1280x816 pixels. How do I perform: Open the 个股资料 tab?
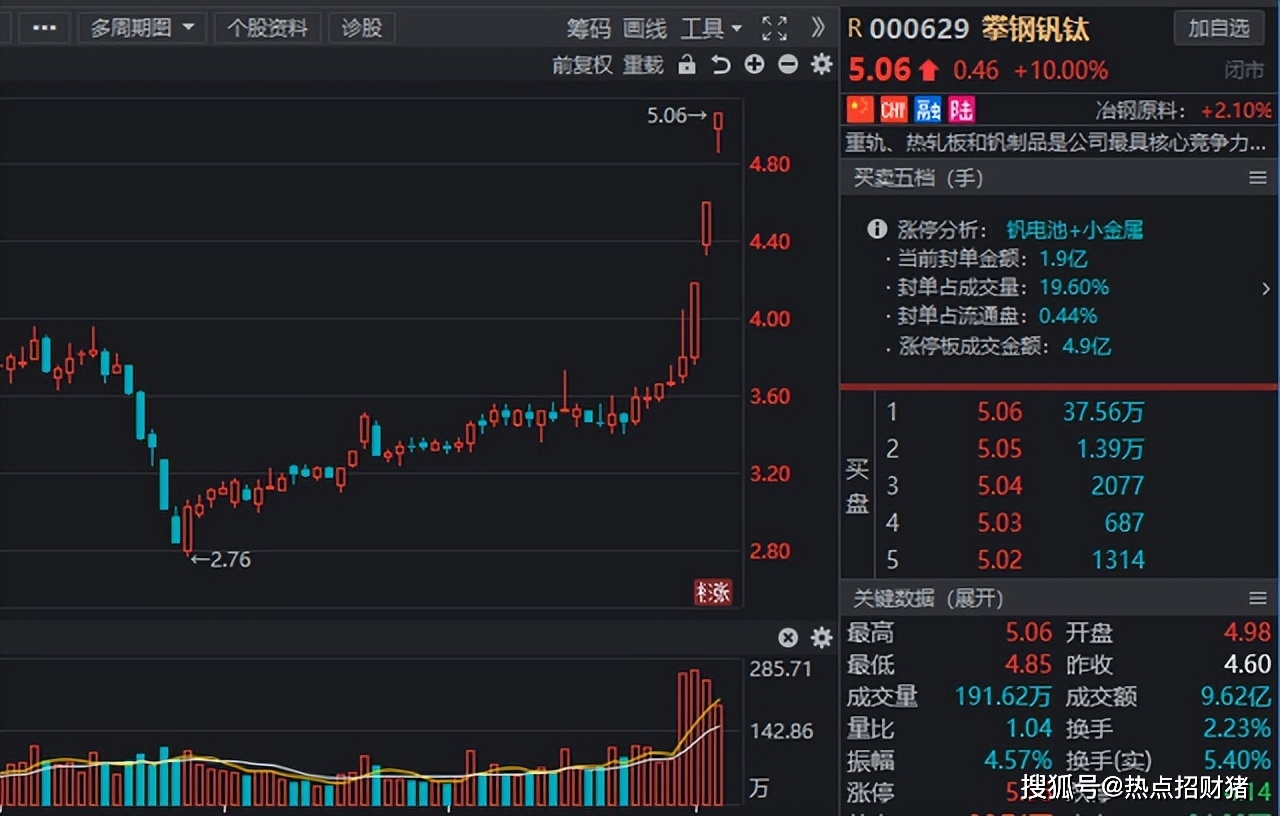click(267, 28)
